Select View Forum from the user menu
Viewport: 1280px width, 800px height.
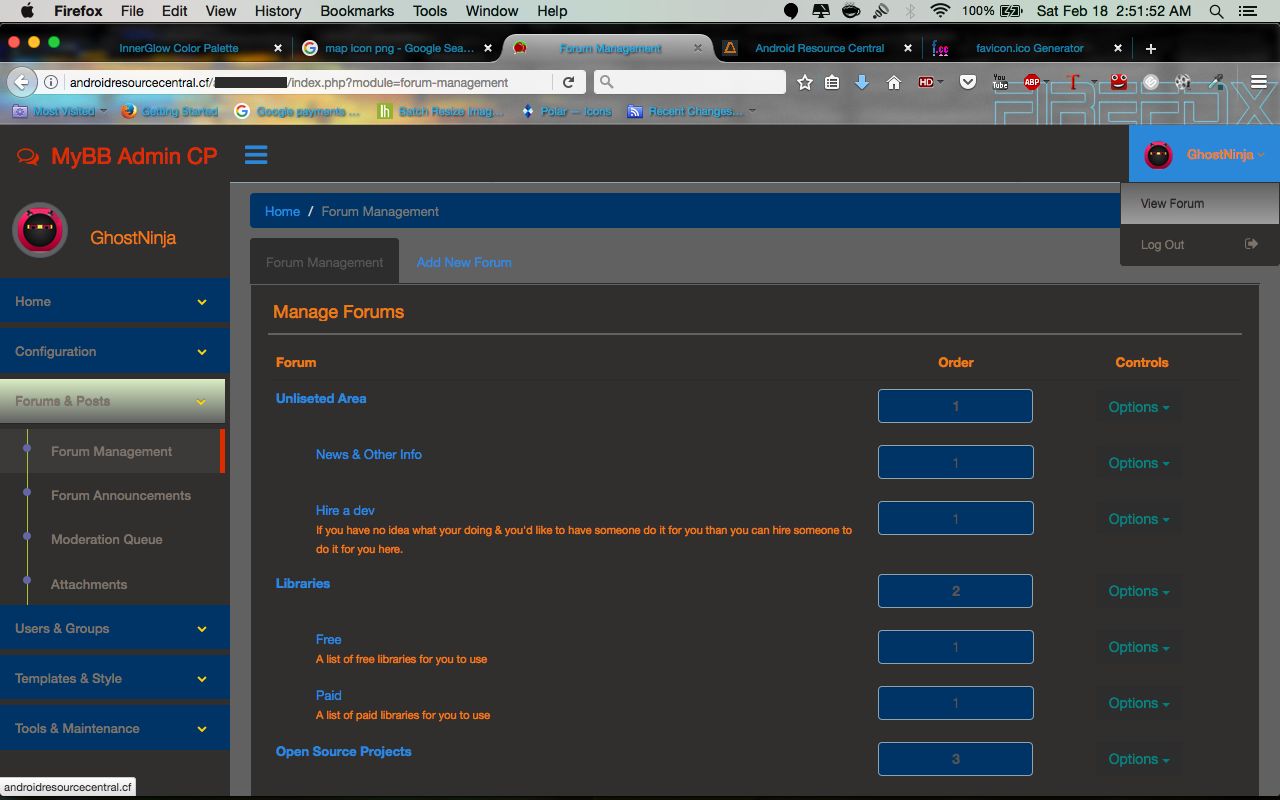1172,204
